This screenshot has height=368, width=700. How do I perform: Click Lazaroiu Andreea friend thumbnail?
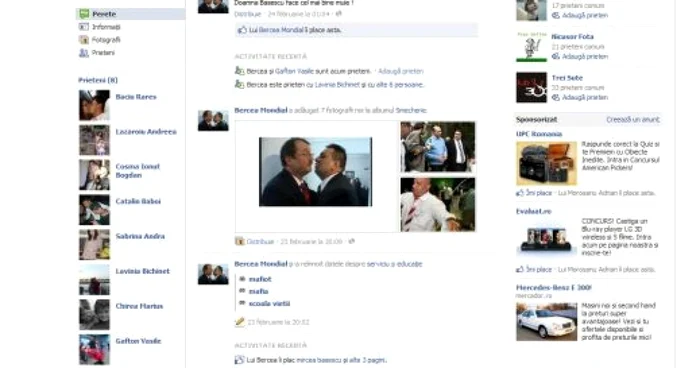pos(94,140)
